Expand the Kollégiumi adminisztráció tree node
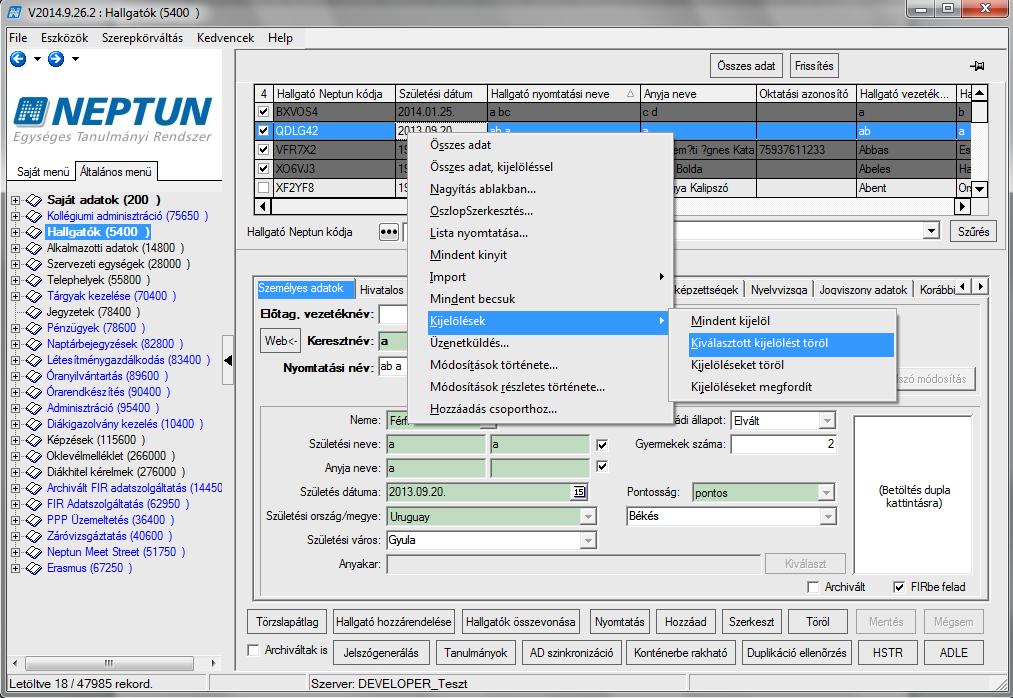The width and height of the screenshot is (1013, 698). (15, 217)
